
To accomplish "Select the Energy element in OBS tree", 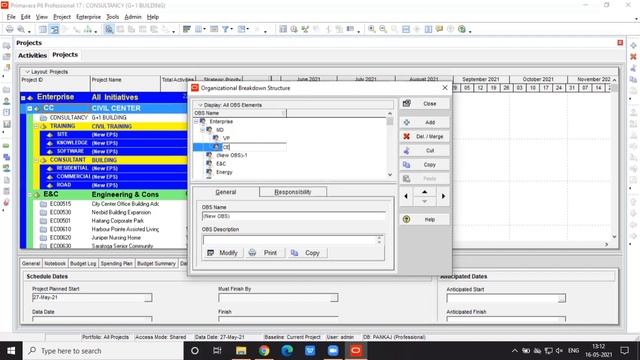I will coord(224,172).
